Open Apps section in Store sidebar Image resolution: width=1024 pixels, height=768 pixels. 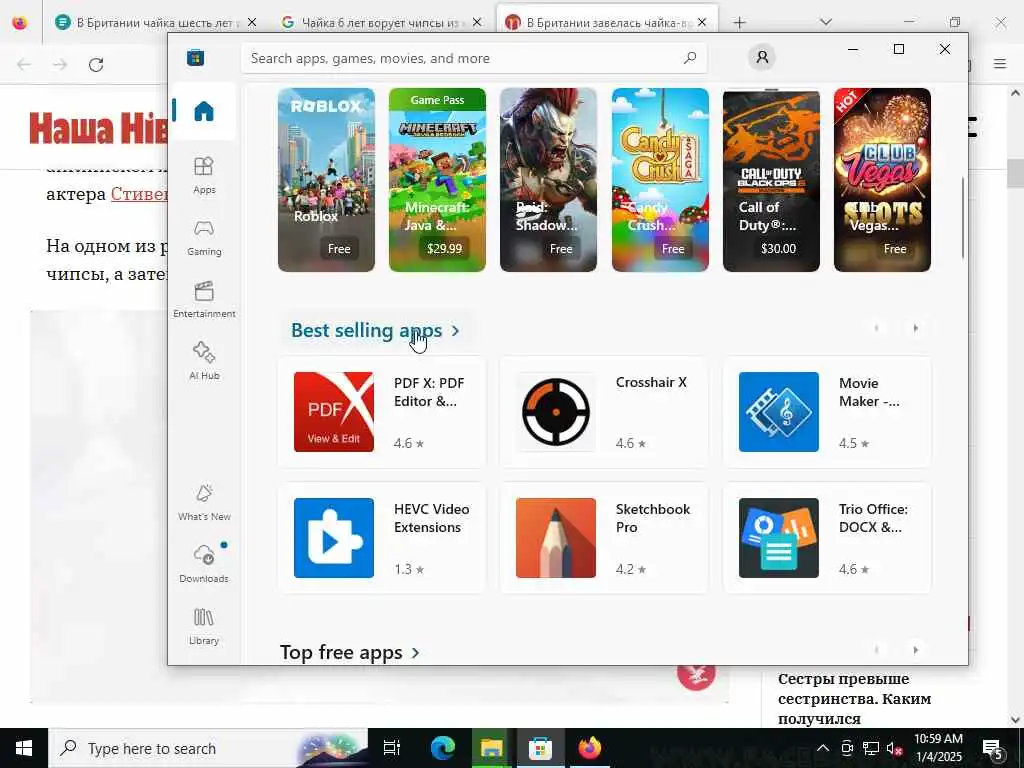click(204, 175)
